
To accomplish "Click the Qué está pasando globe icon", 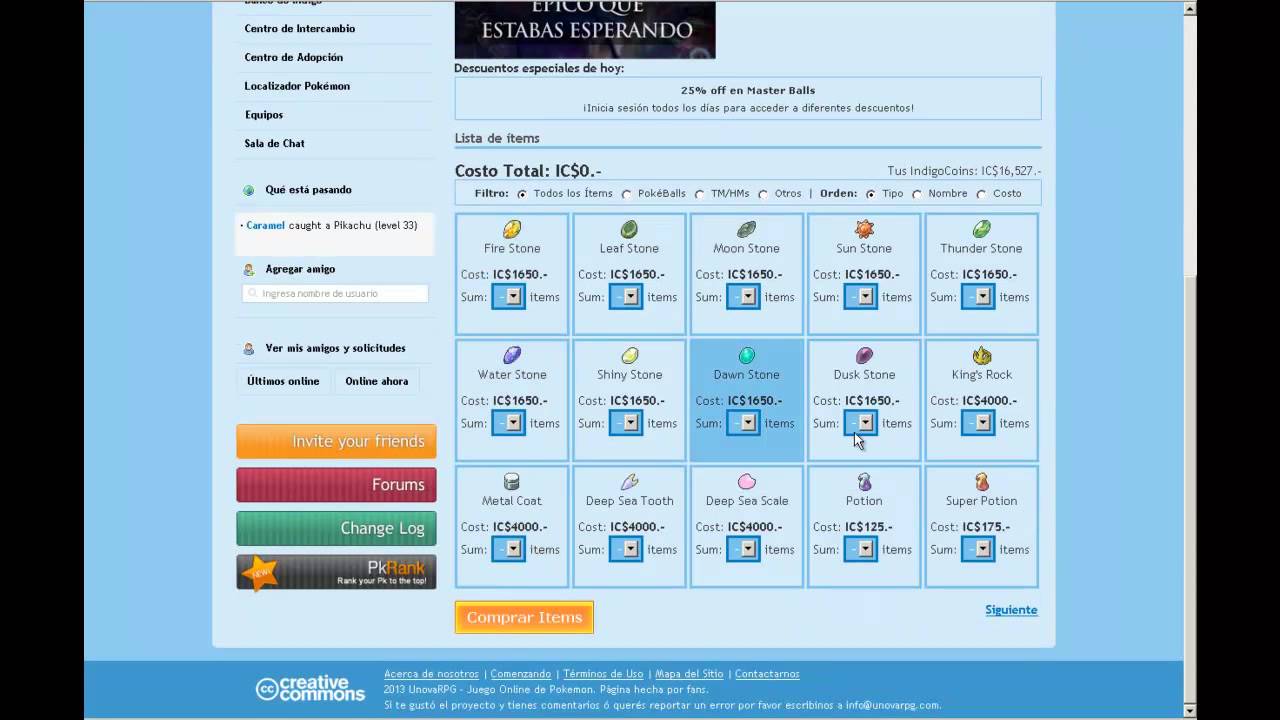I will (x=249, y=190).
